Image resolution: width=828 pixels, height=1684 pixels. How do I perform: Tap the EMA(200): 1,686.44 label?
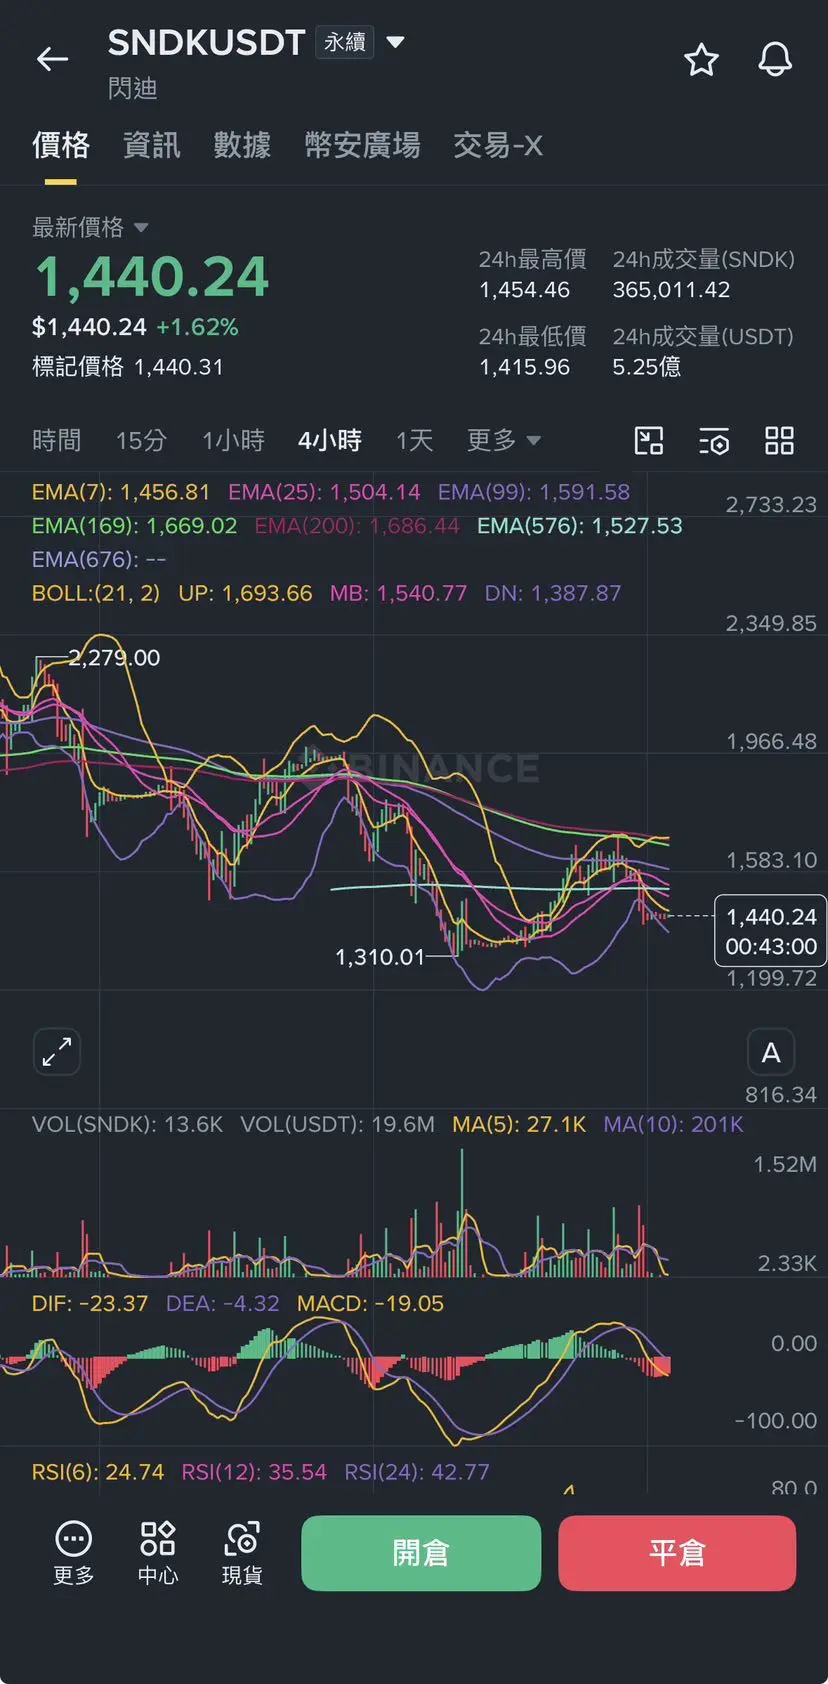(357, 526)
